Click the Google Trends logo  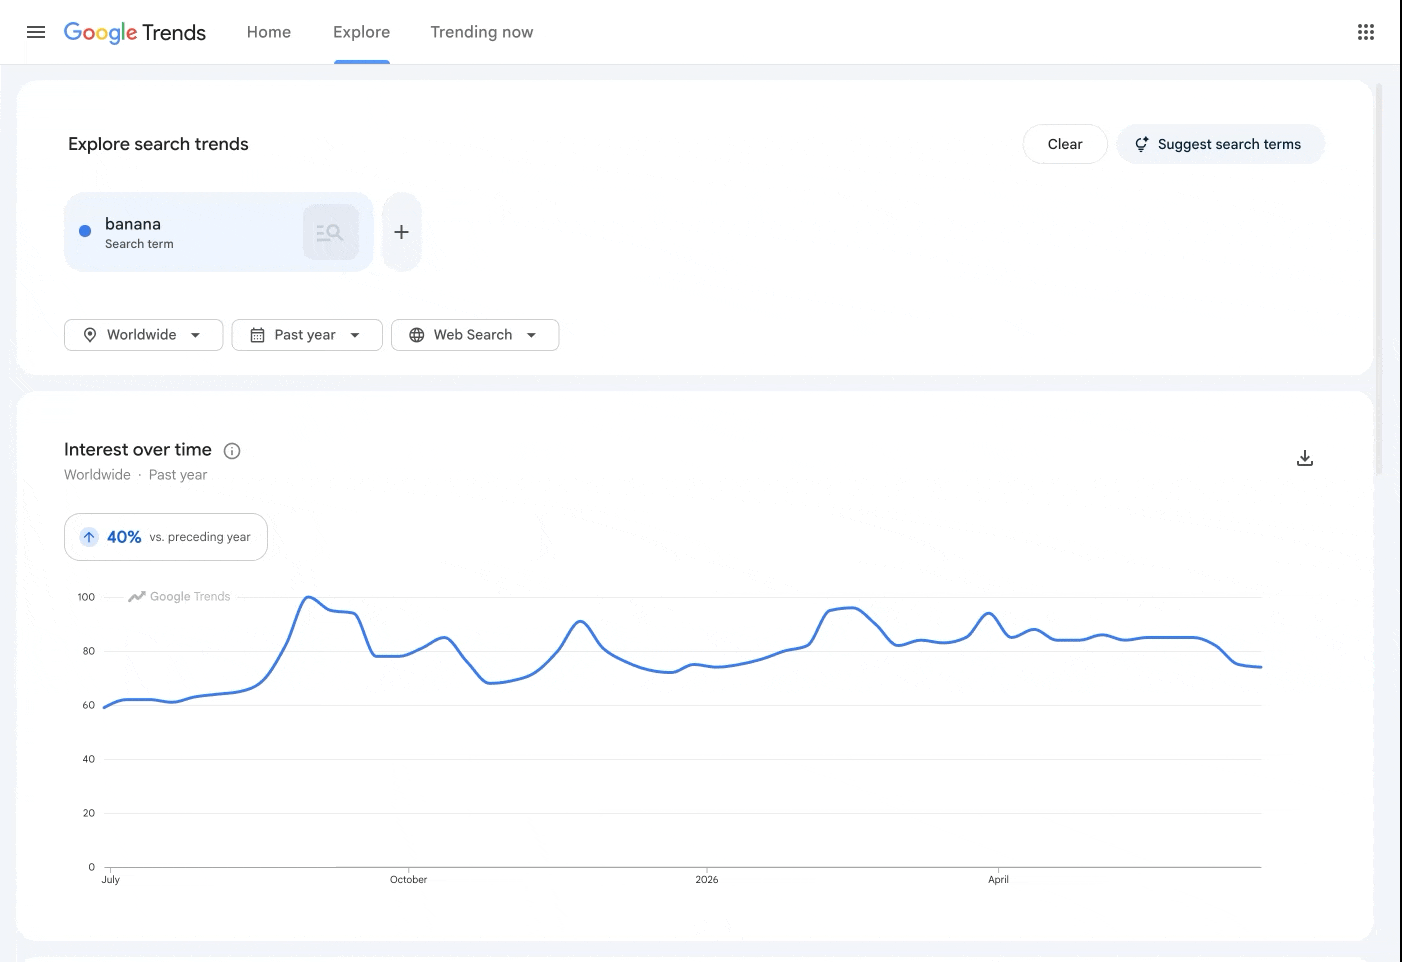135,32
